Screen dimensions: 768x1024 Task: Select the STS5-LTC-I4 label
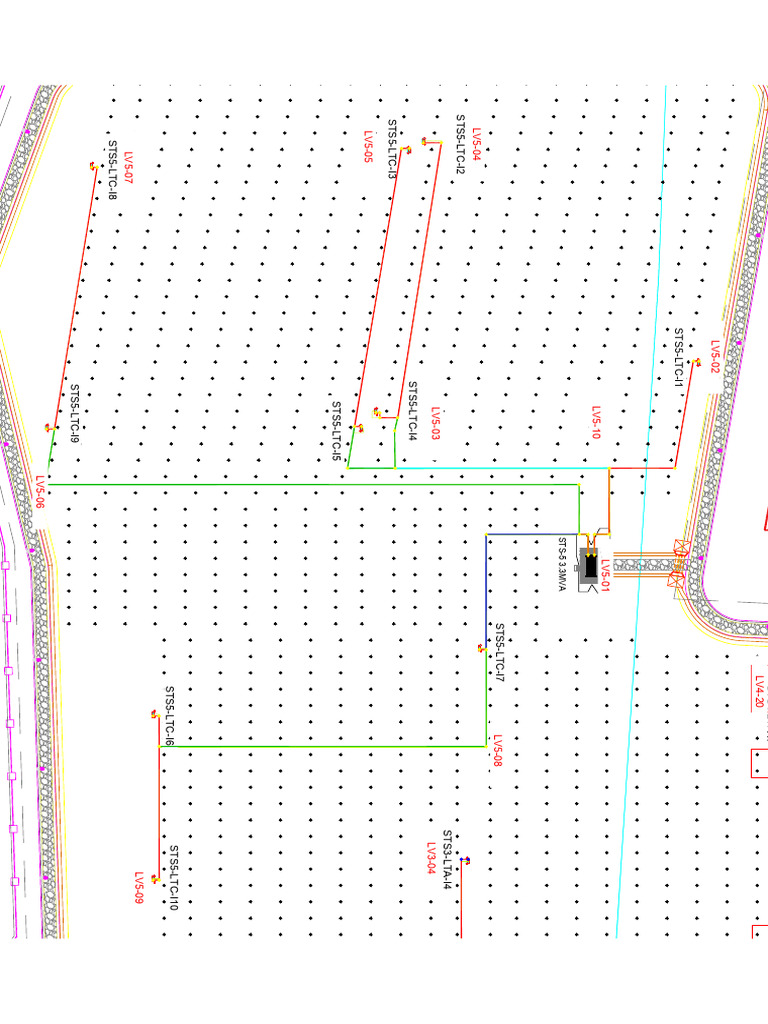[x=413, y=411]
